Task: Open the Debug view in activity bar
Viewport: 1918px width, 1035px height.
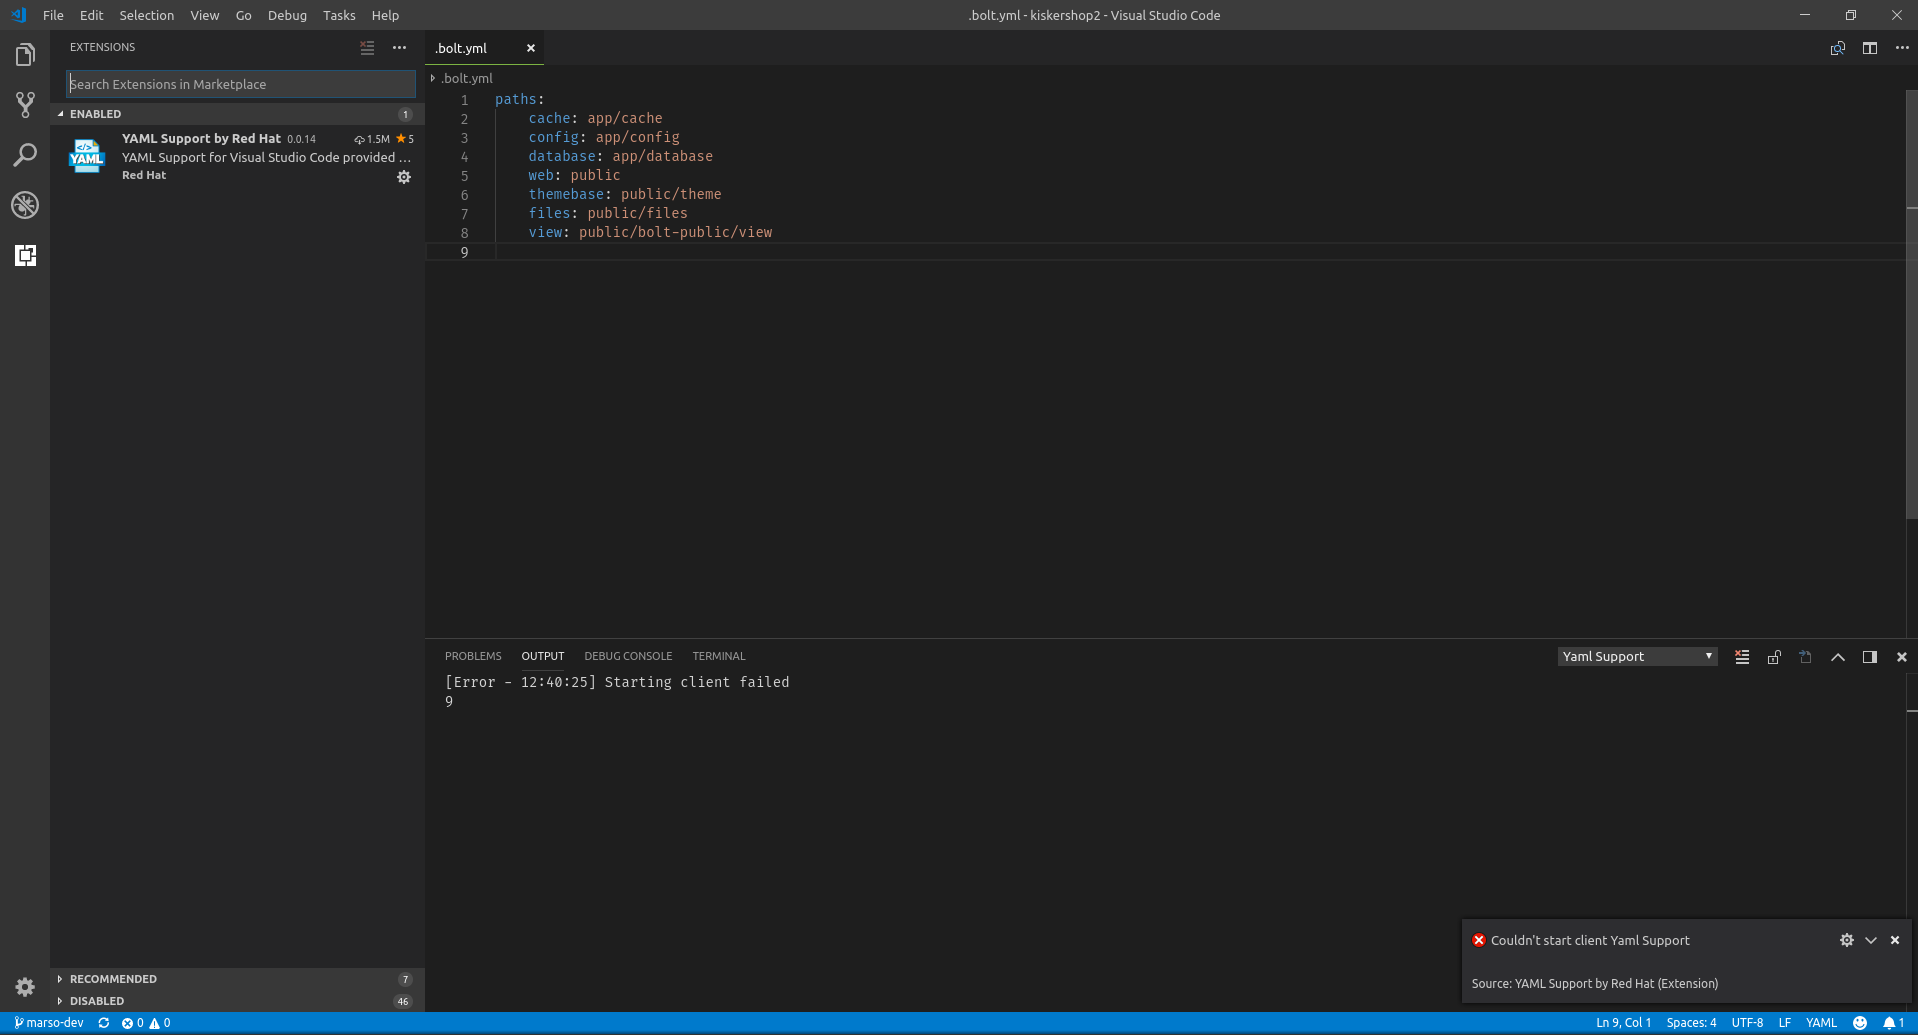Action: 25,205
